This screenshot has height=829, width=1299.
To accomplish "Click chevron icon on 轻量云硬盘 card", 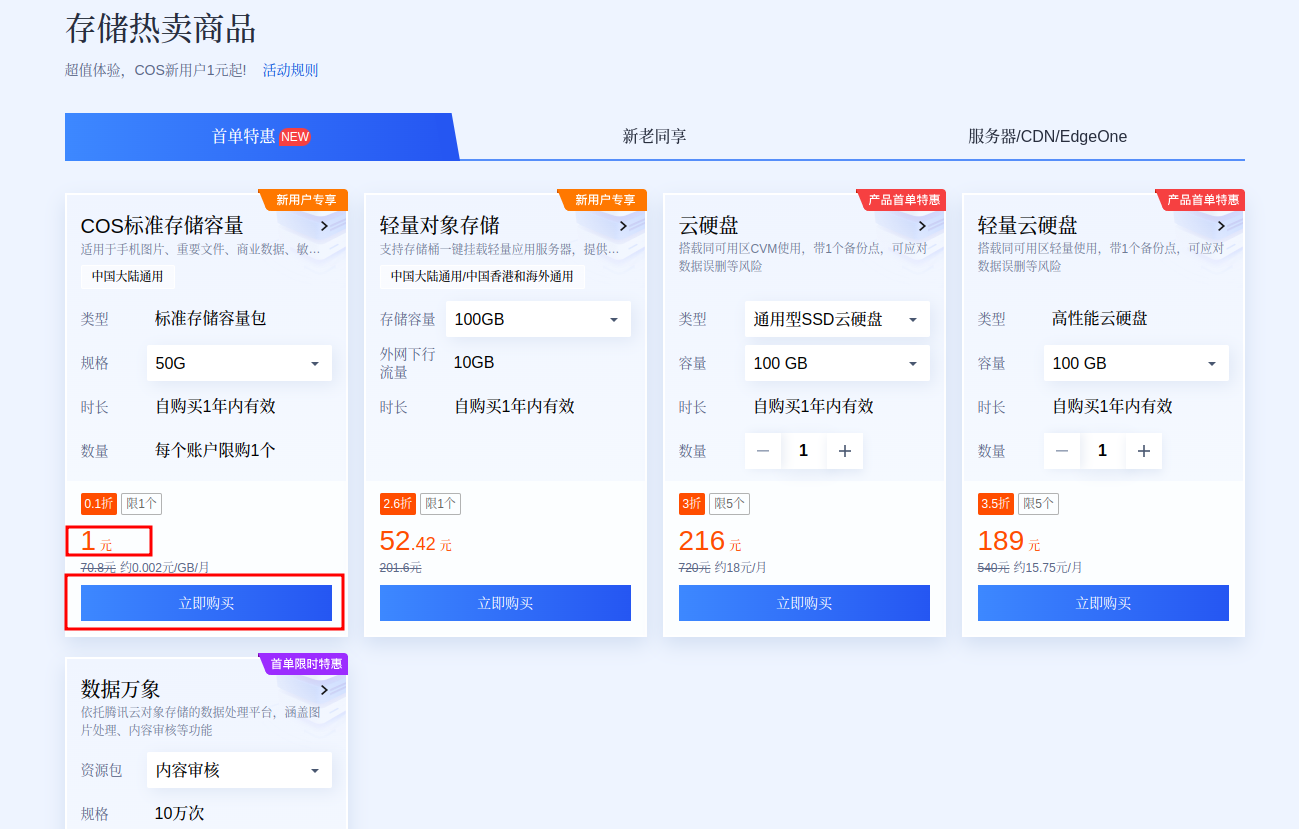I will pyautogui.click(x=1221, y=226).
